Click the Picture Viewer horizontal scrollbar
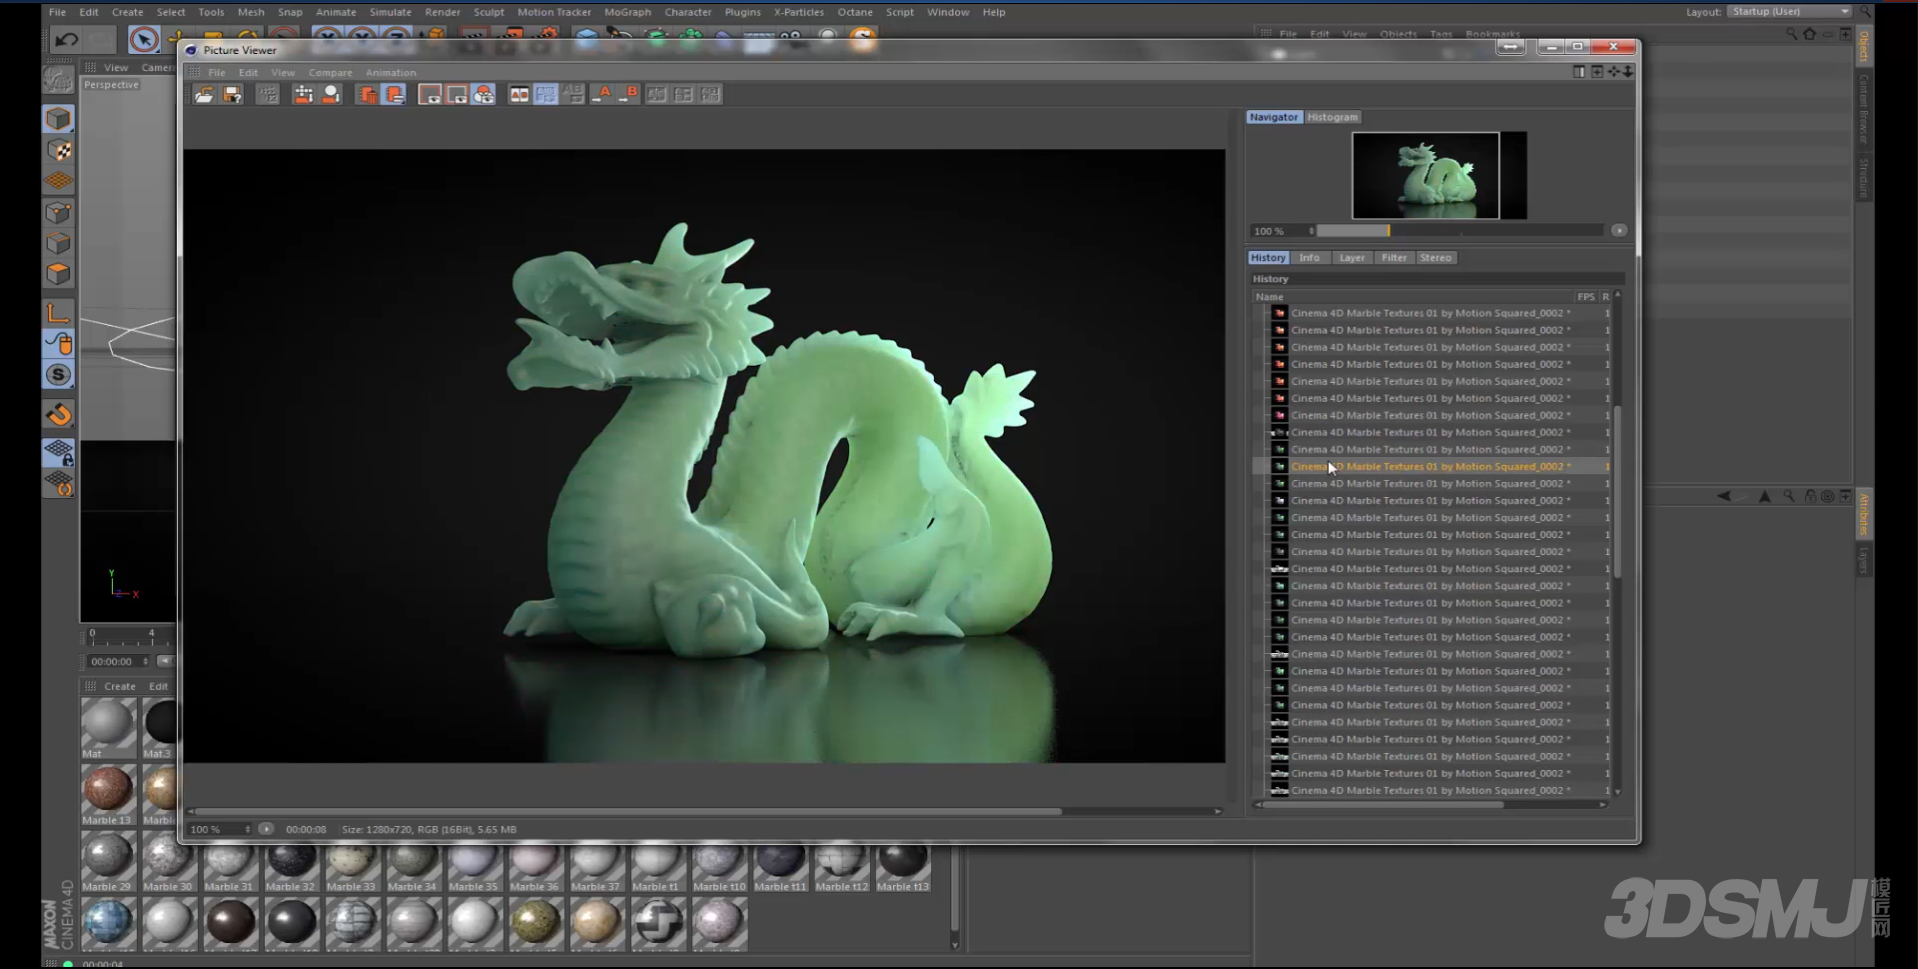This screenshot has width=1918, height=969. pyautogui.click(x=628, y=811)
